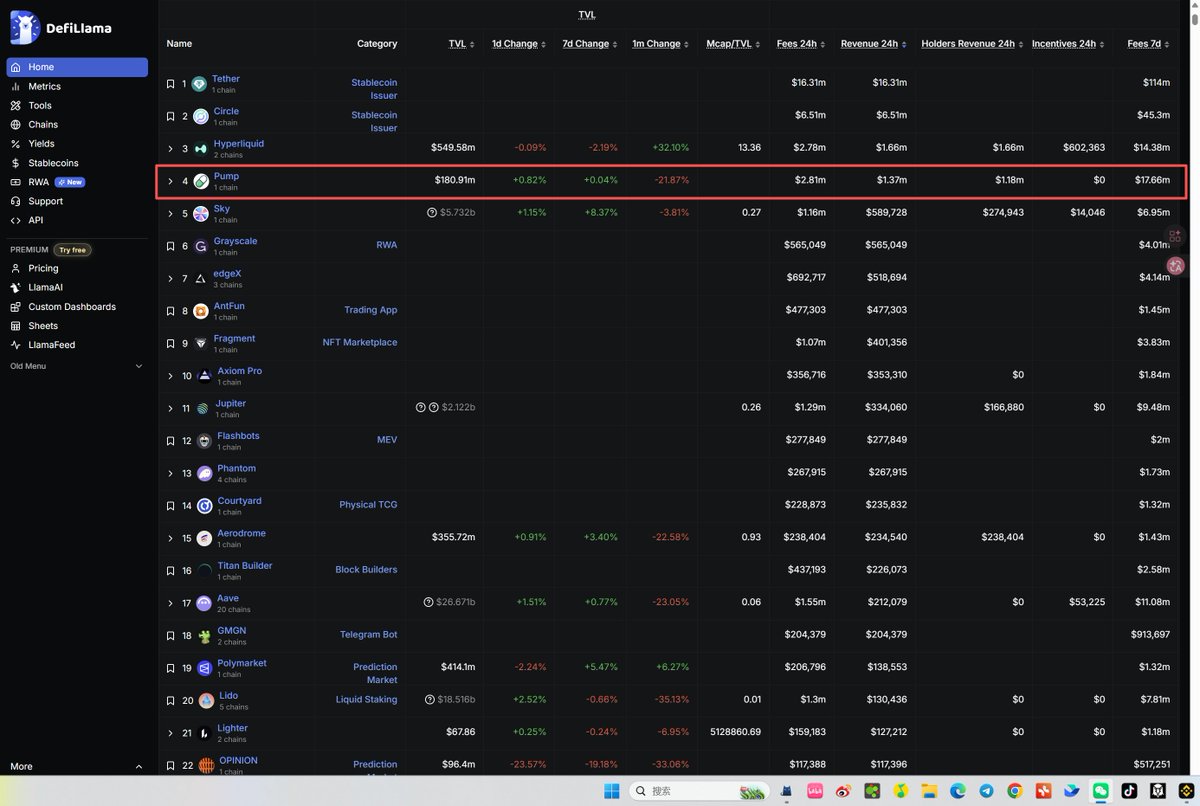Click the Tether protocol logo icon
The height and width of the screenshot is (806, 1200).
click(x=200, y=84)
